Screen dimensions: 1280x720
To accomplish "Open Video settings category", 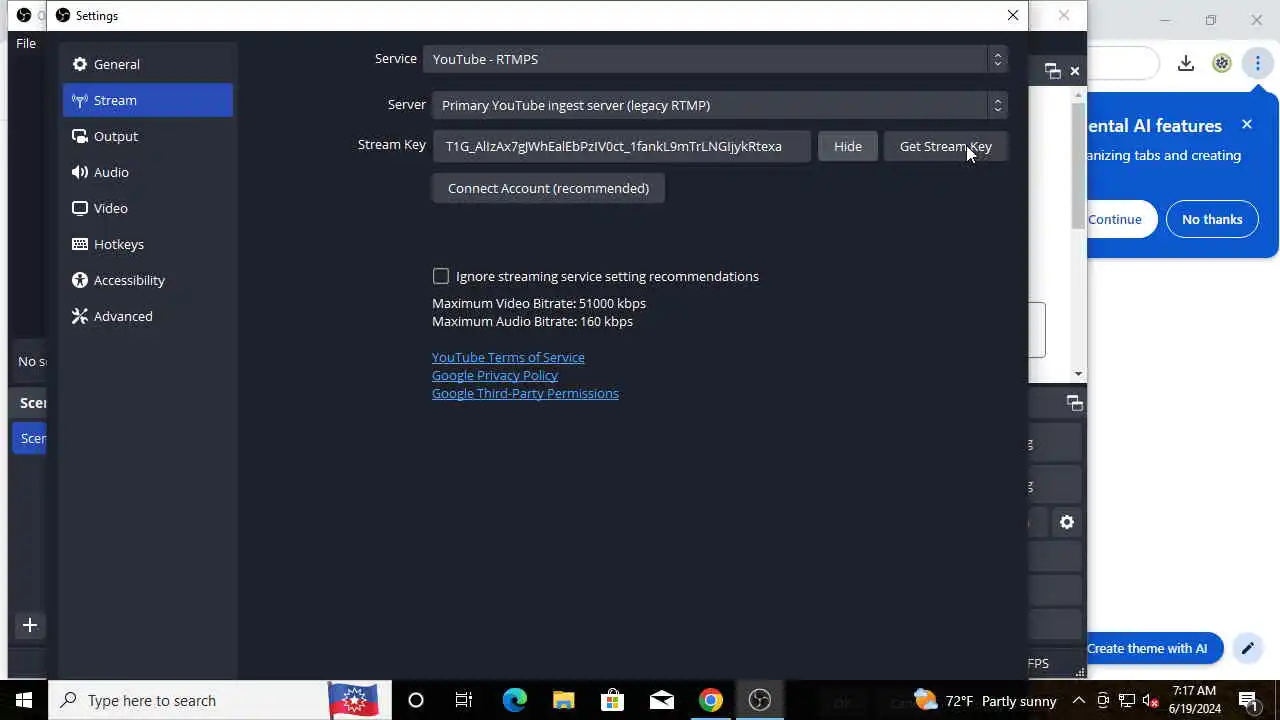I will tap(147, 208).
